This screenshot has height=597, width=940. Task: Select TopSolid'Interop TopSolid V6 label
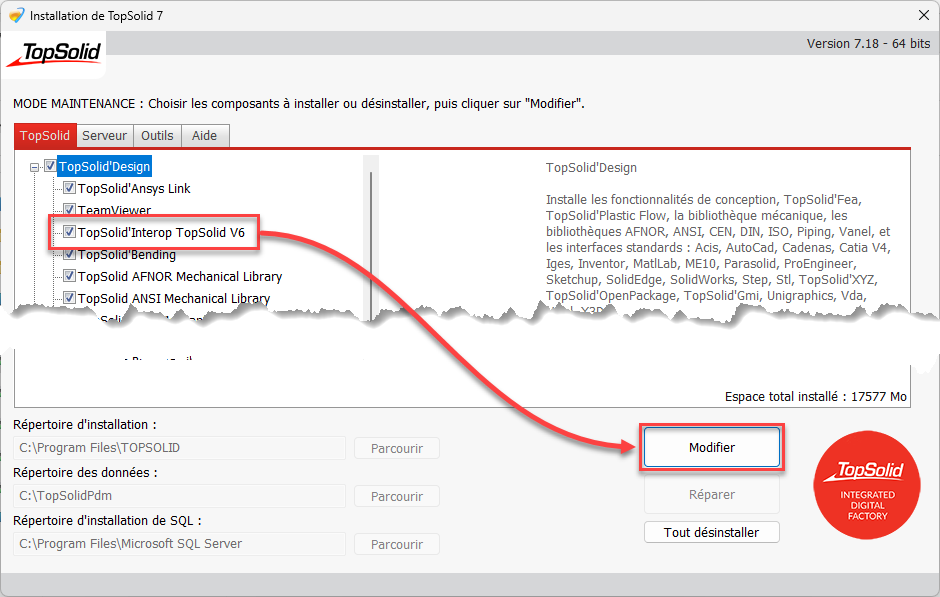(x=161, y=233)
